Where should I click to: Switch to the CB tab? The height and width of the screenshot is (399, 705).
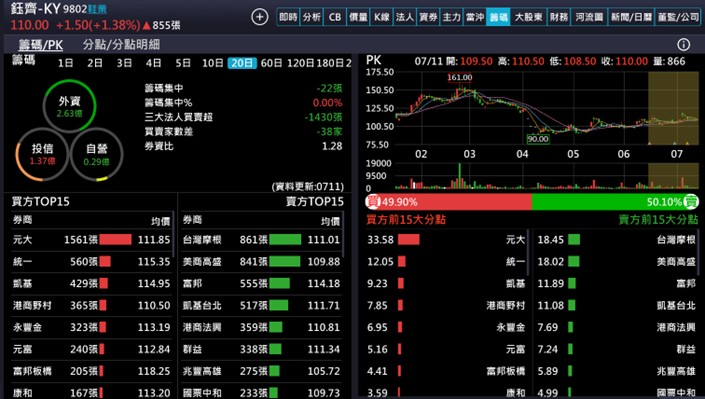click(335, 17)
